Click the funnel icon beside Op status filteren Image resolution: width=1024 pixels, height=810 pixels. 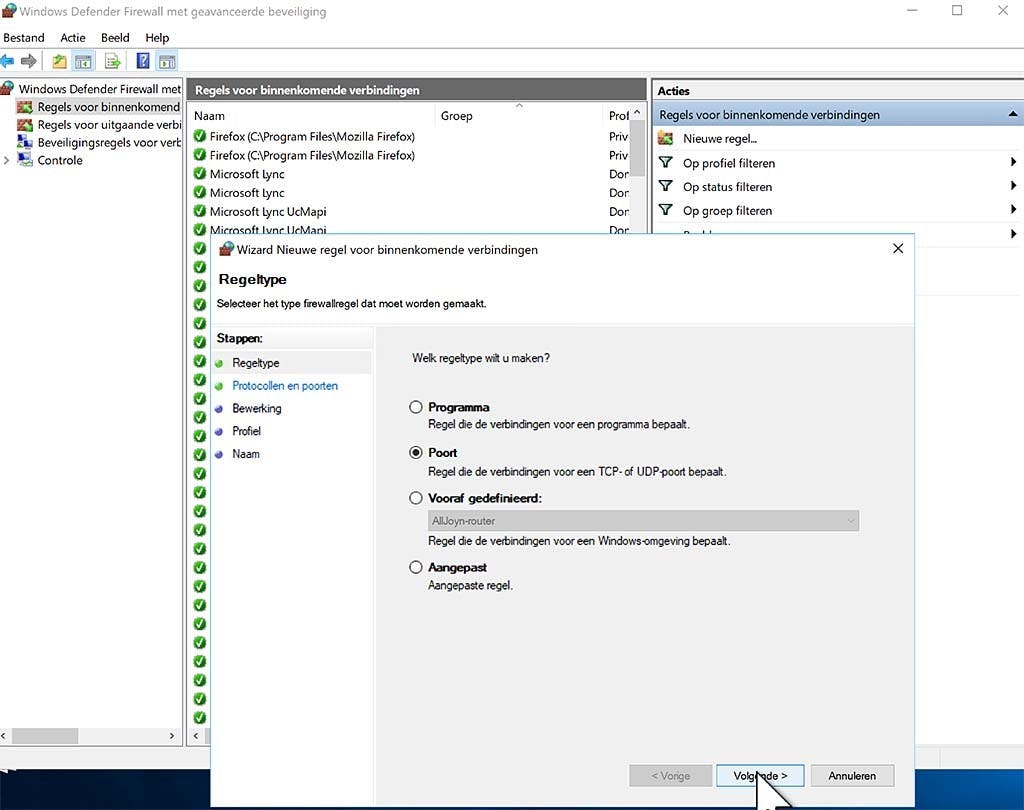[665, 186]
